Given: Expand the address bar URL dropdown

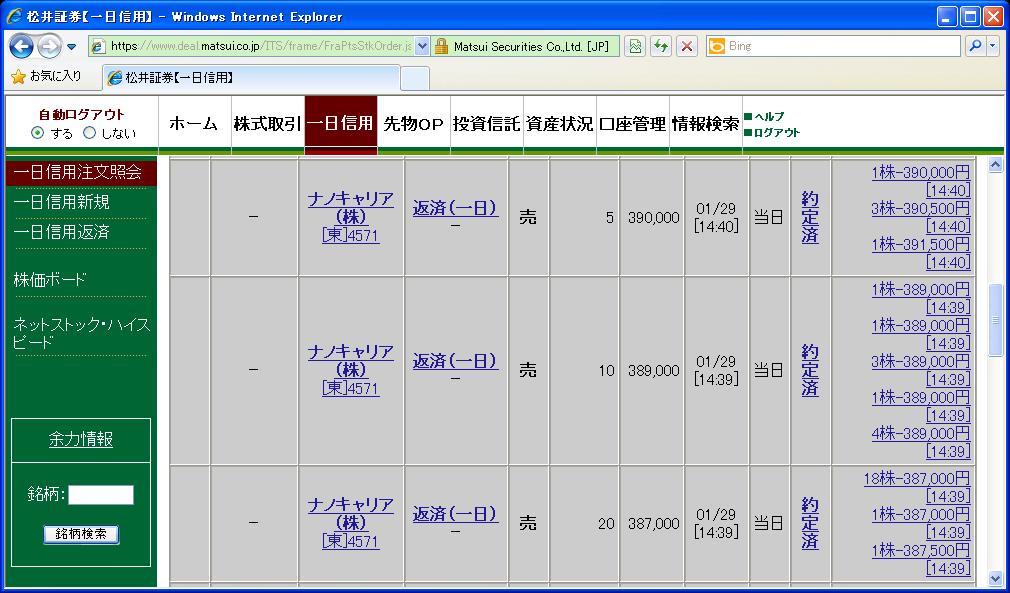Looking at the screenshot, I should (x=422, y=46).
